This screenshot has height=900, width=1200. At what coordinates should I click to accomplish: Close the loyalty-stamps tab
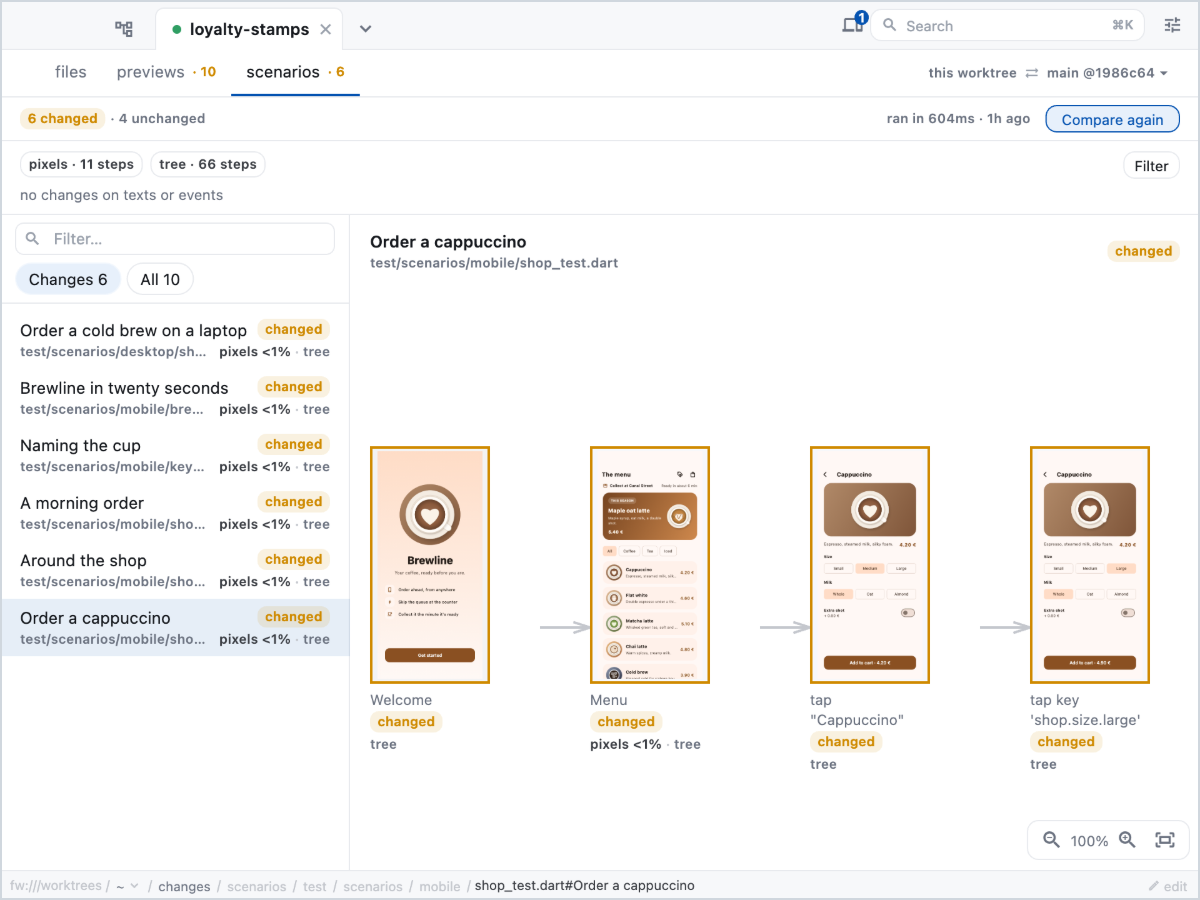coord(325,30)
